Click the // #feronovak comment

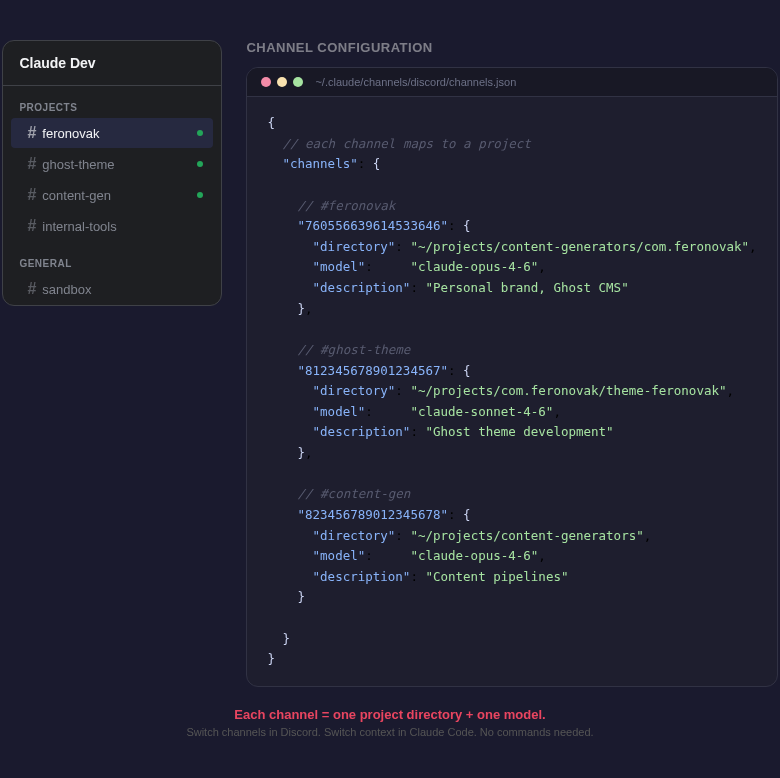click(347, 205)
